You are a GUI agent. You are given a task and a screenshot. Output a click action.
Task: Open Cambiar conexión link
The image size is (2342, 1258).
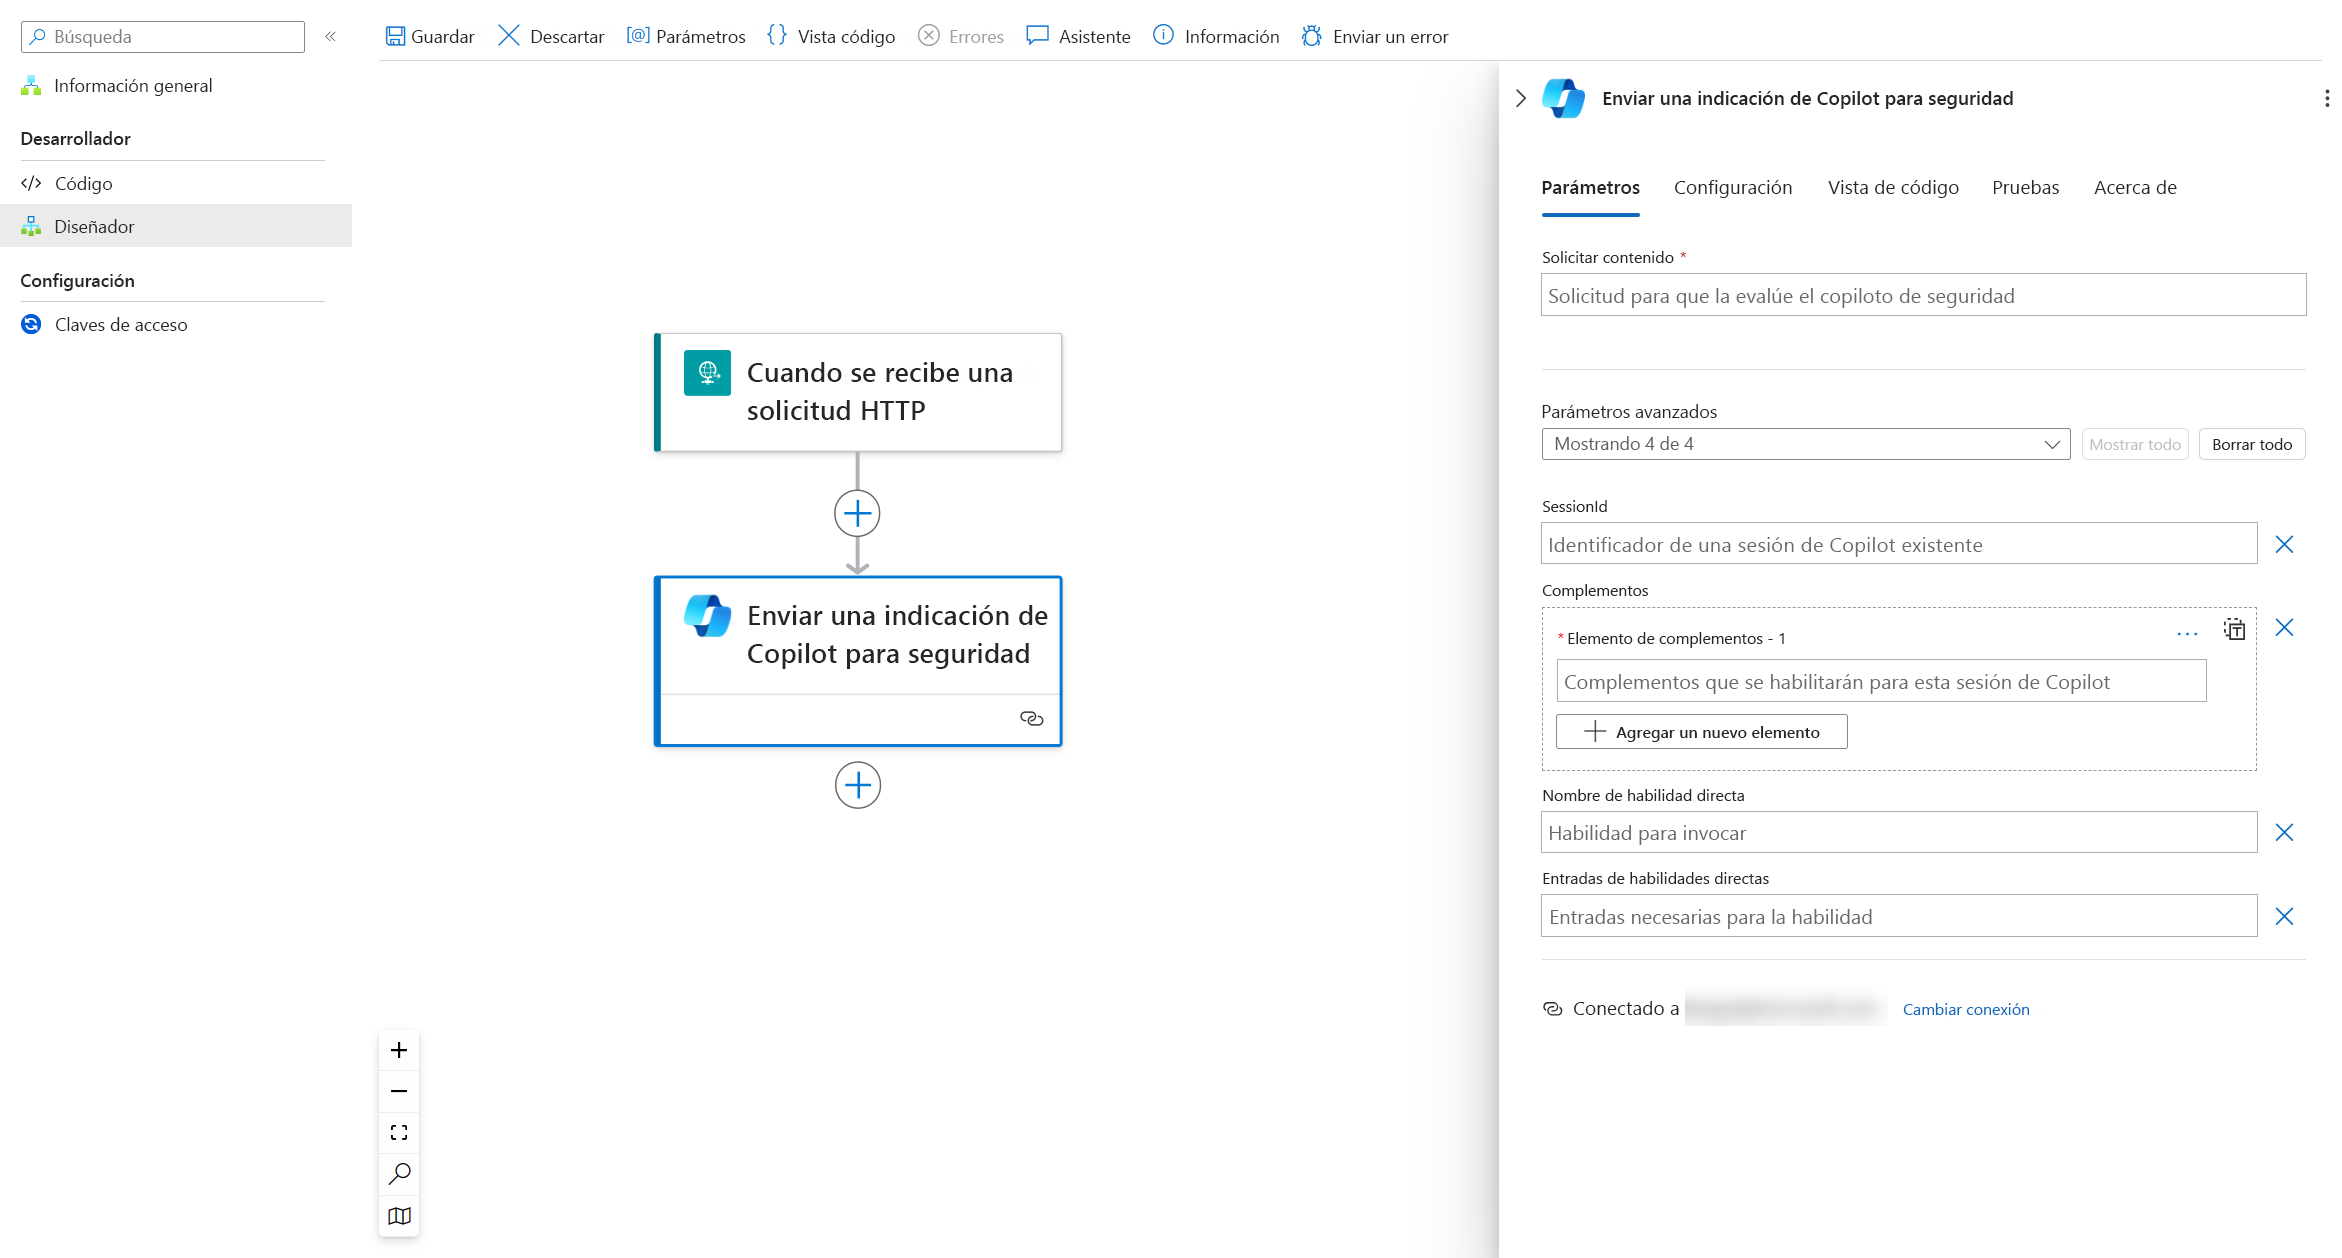(1965, 1009)
